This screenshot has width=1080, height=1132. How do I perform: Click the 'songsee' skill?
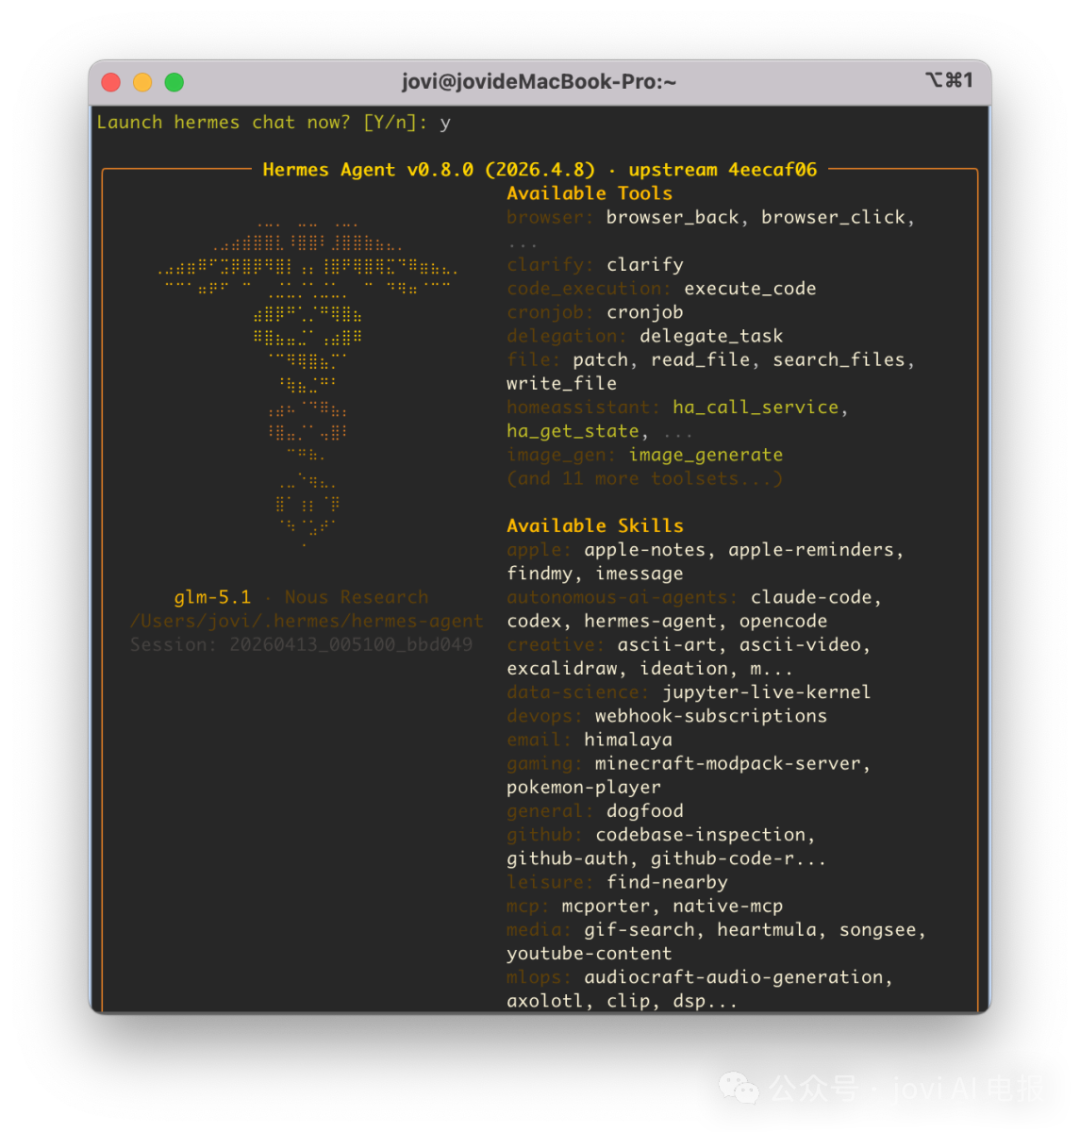pyautogui.click(x=878, y=930)
